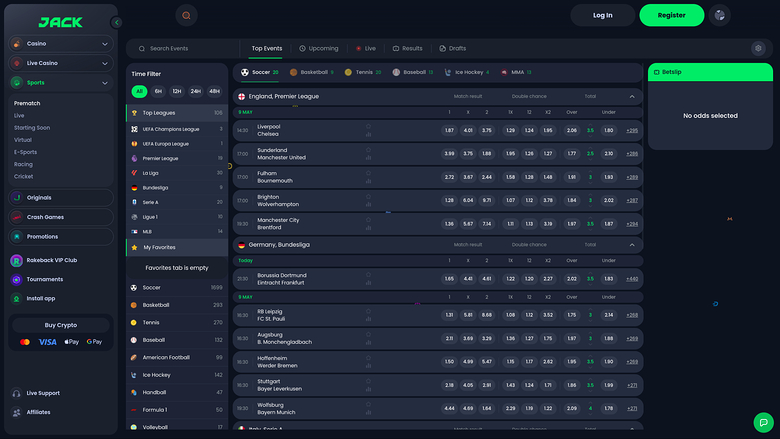Favorite the Liverpool vs Chelsea match star
780x439 pixels.
[369, 126]
